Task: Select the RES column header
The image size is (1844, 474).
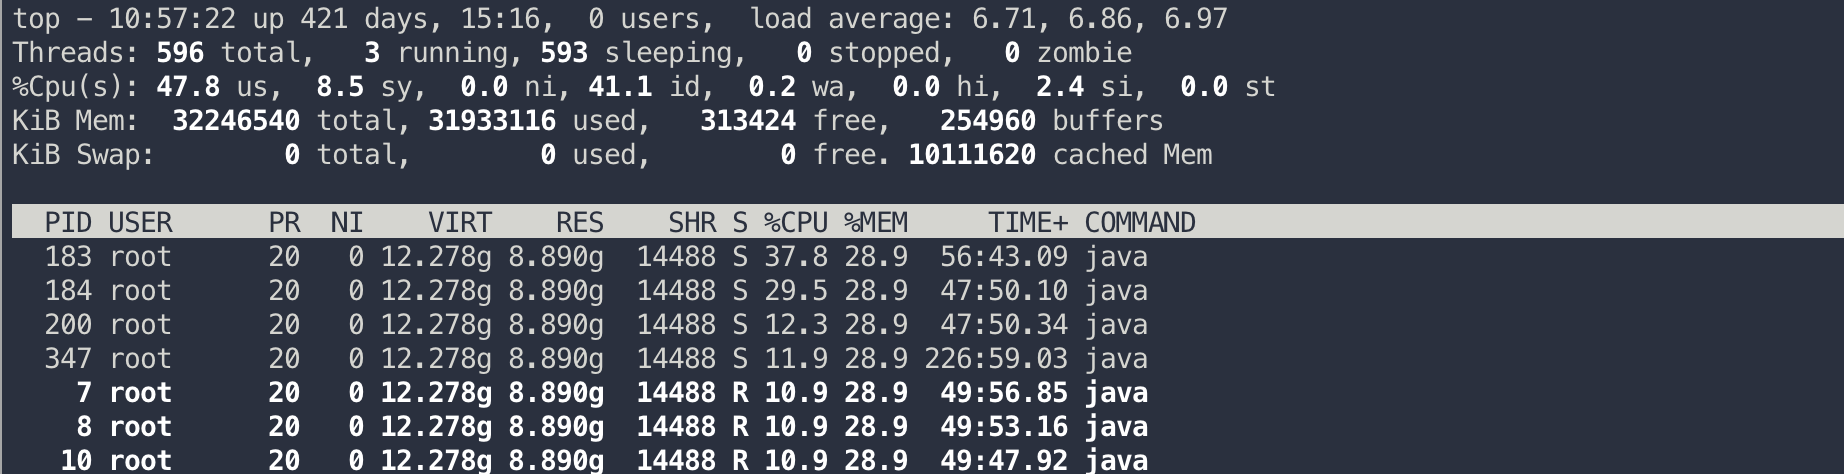Action: coord(580,222)
